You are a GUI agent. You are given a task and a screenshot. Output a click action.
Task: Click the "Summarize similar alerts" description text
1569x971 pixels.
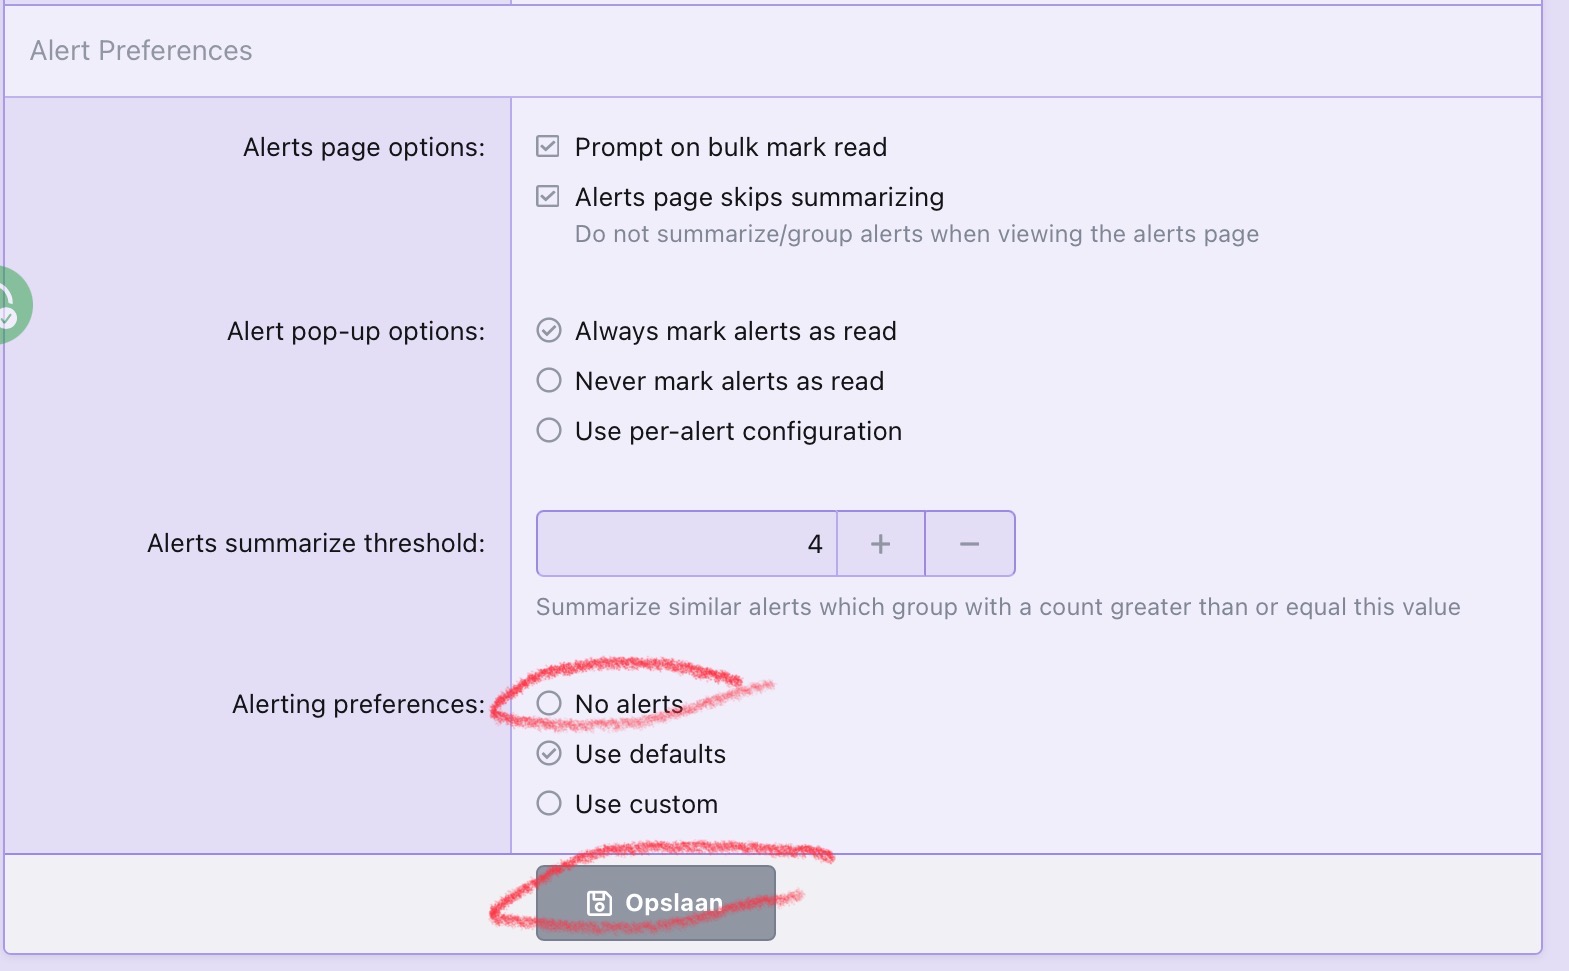pyautogui.click(x=997, y=607)
